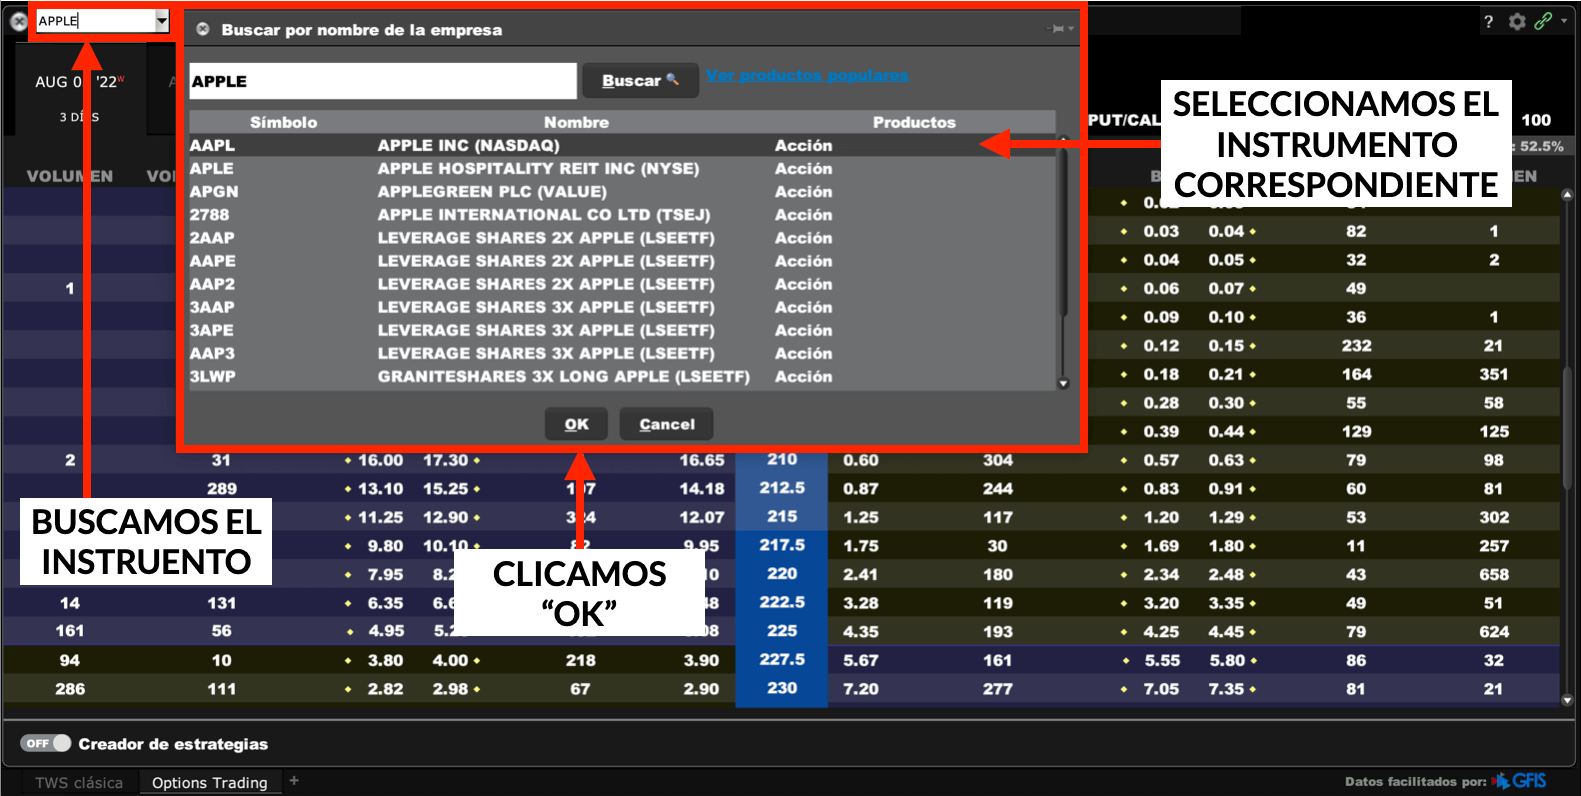
Task: Dismiss the dialog with Cancel button
Action: pyautogui.click(x=667, y=424)
